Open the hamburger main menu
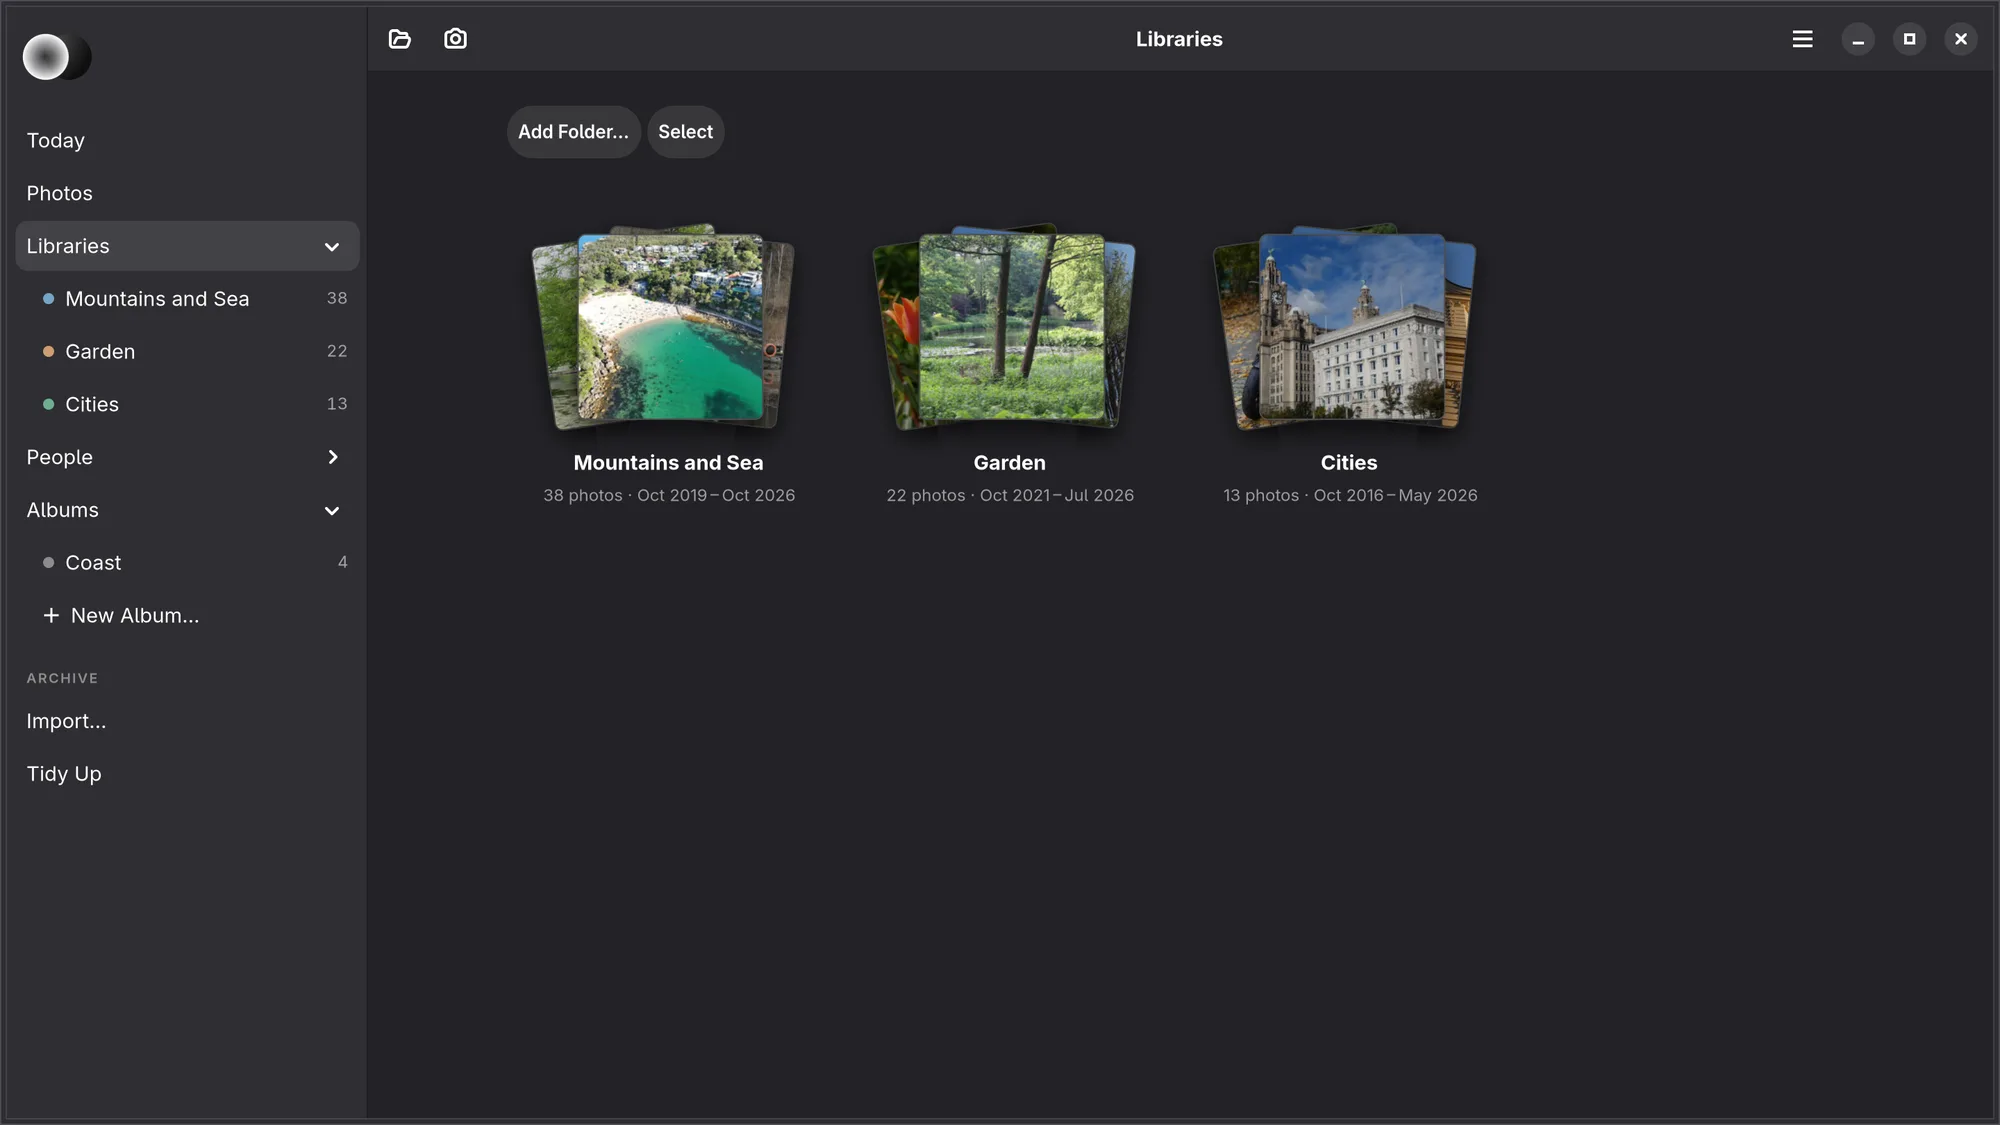Image resolution: width=2000 pixels, height=1125 pixels. [1802, 39]
